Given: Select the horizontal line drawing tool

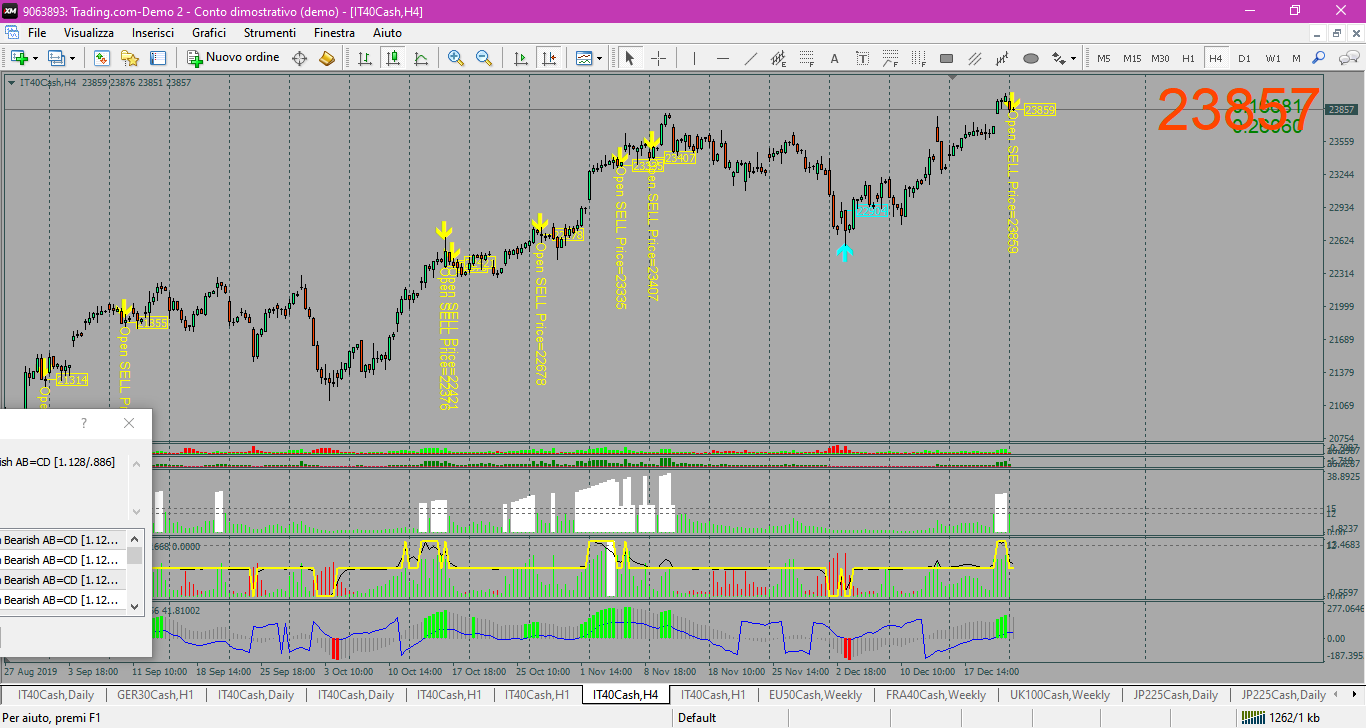Looking at the screenshot, I should click(723, 58).
